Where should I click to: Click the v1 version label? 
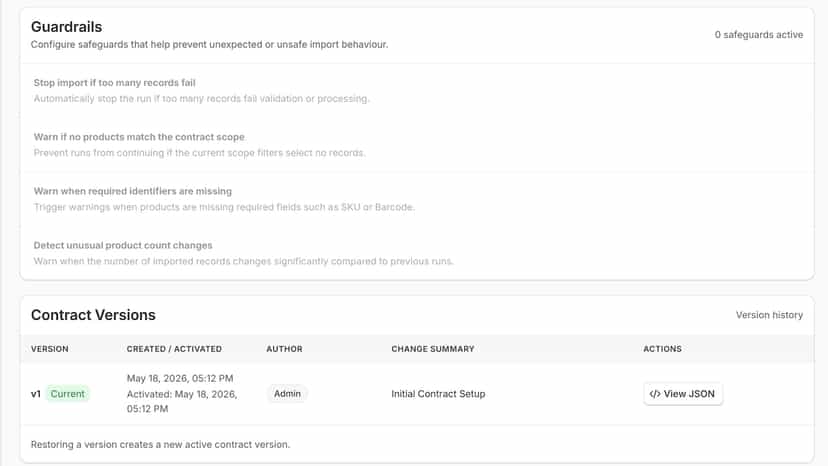click(x=35, y=394)
